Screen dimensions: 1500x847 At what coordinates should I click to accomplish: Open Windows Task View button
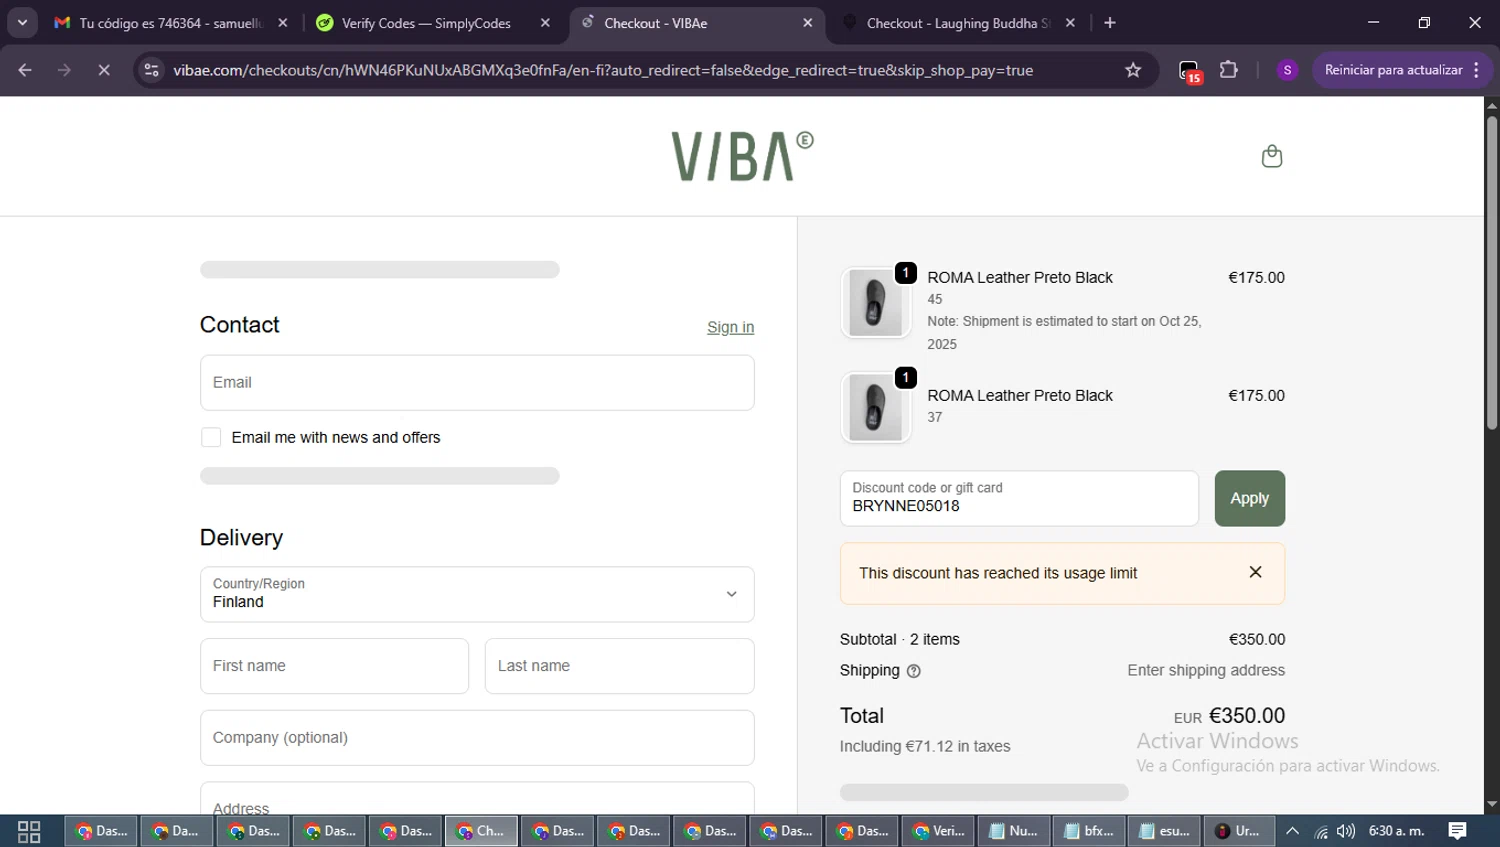(x=29, y=831)
